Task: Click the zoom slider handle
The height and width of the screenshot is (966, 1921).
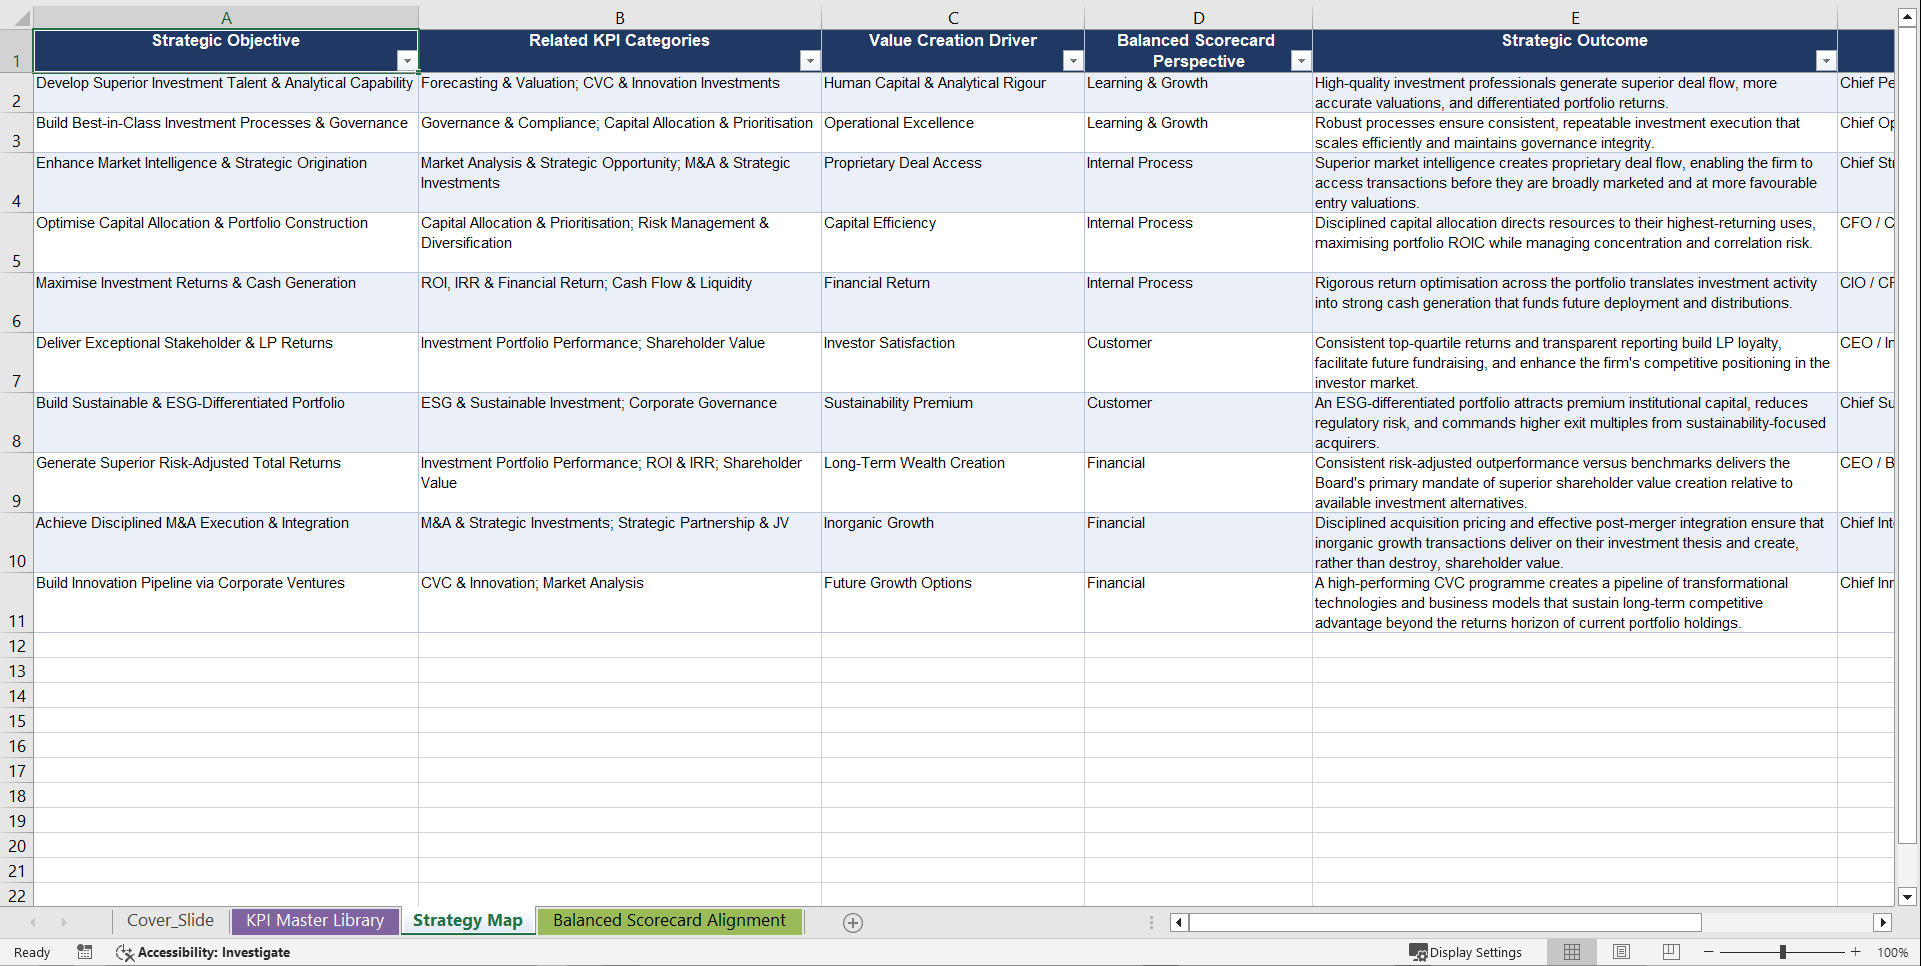Action: click(1783, 952)
